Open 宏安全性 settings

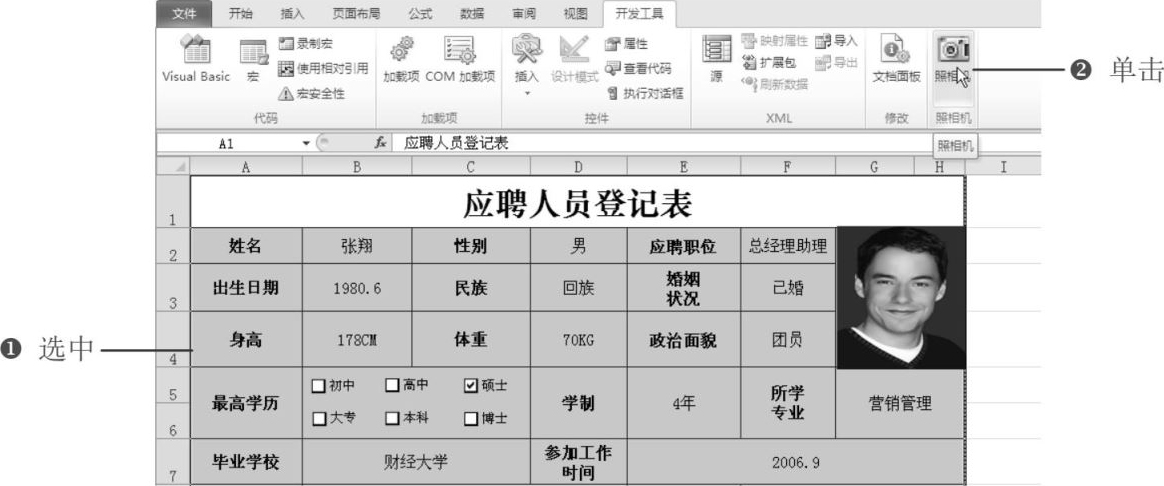coord(311,93)
